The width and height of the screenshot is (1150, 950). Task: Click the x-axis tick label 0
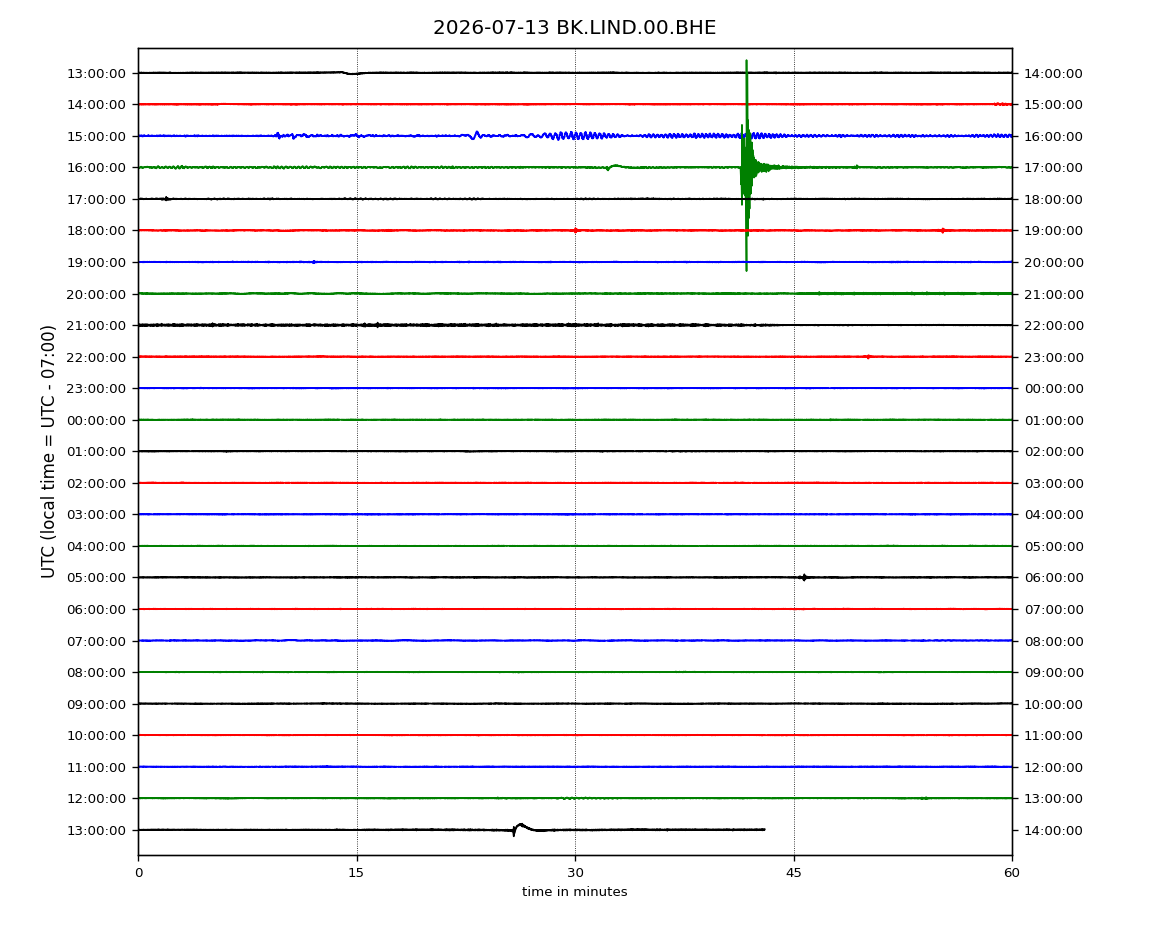139,872
